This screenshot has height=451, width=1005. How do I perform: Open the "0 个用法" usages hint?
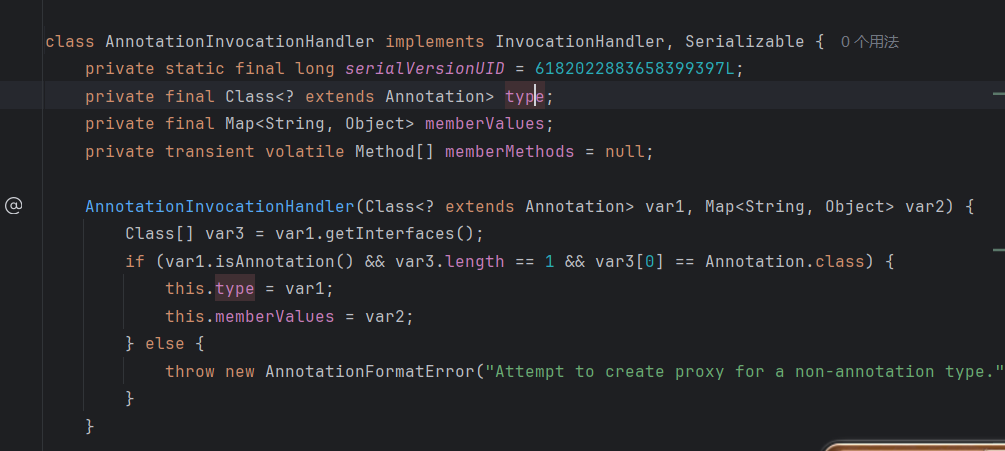(870, 42)
